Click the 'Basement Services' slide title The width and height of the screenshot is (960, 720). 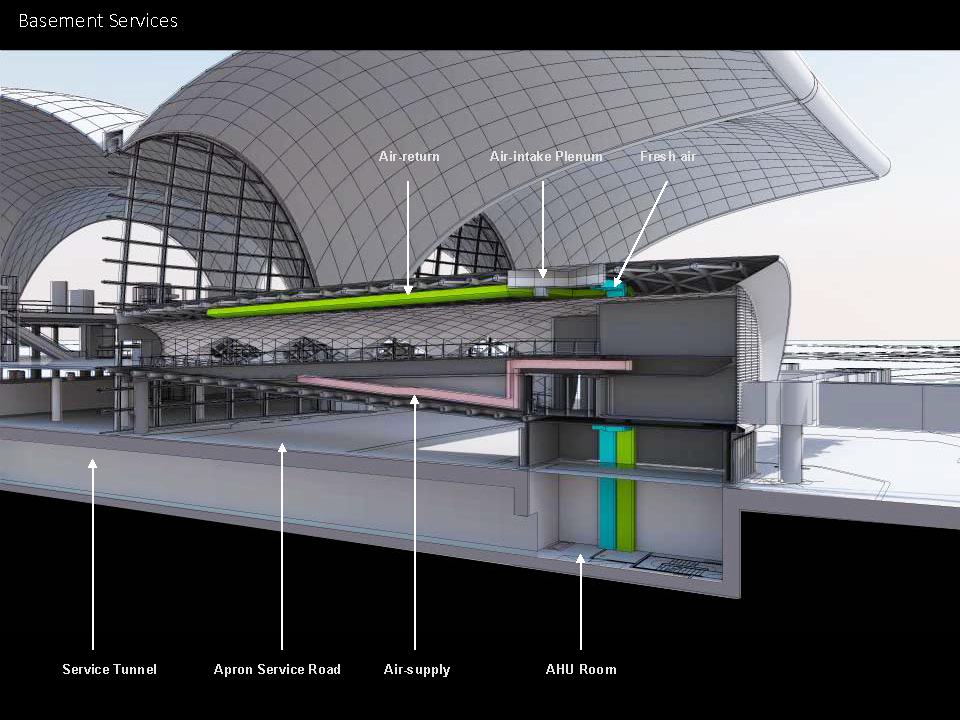98,21
